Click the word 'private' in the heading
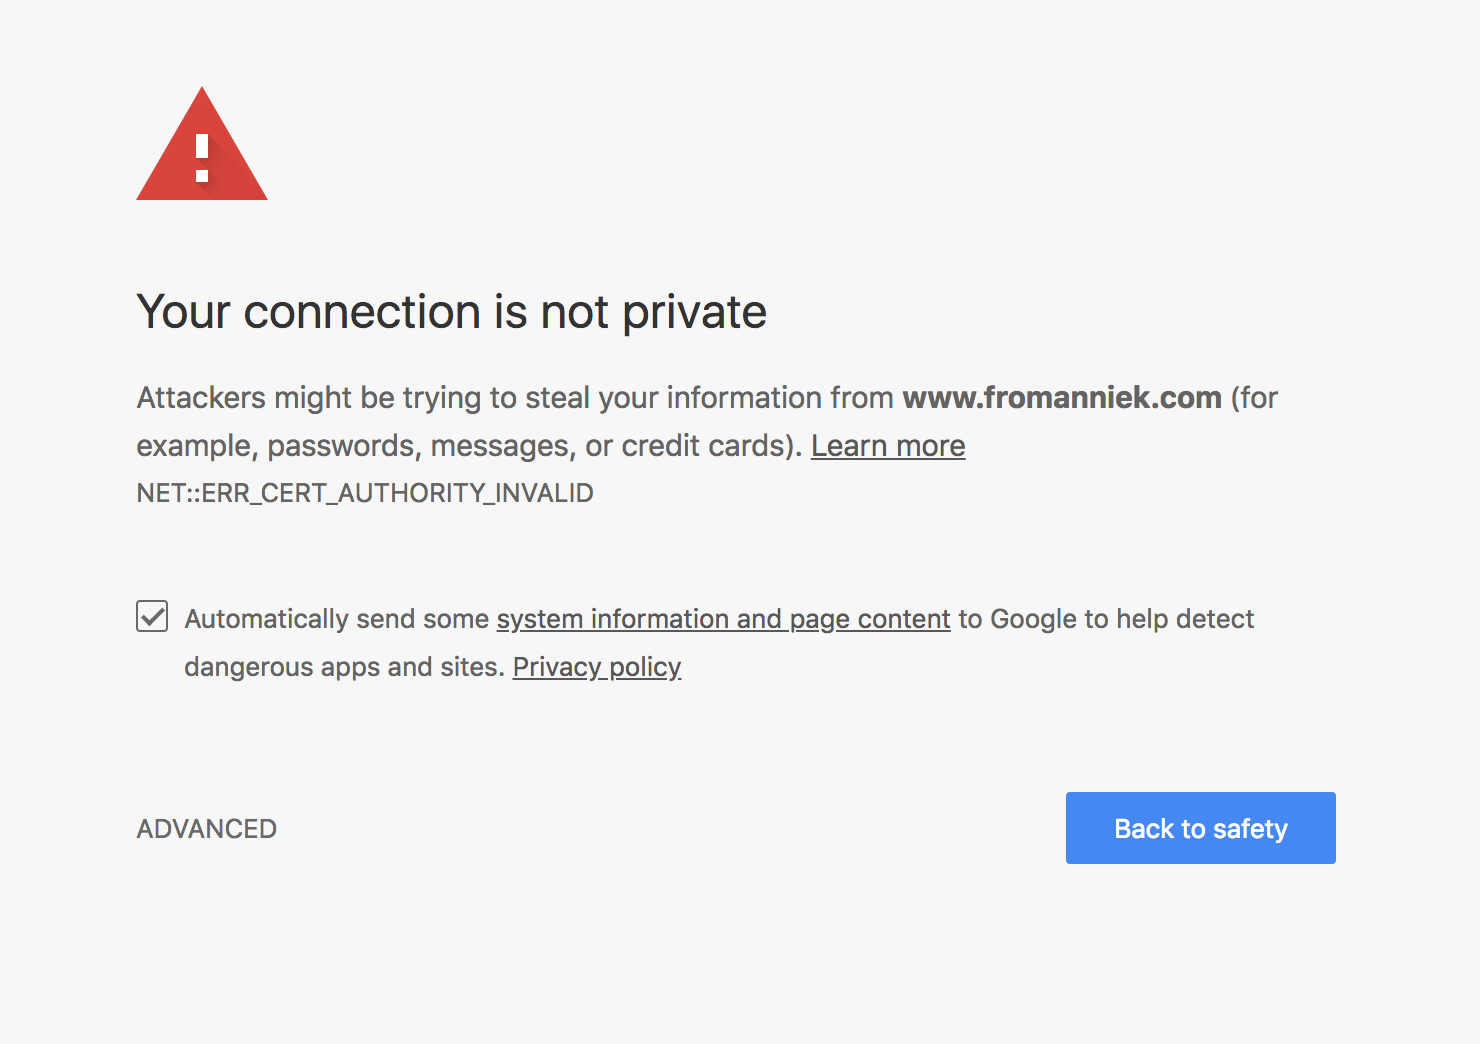 694,312
